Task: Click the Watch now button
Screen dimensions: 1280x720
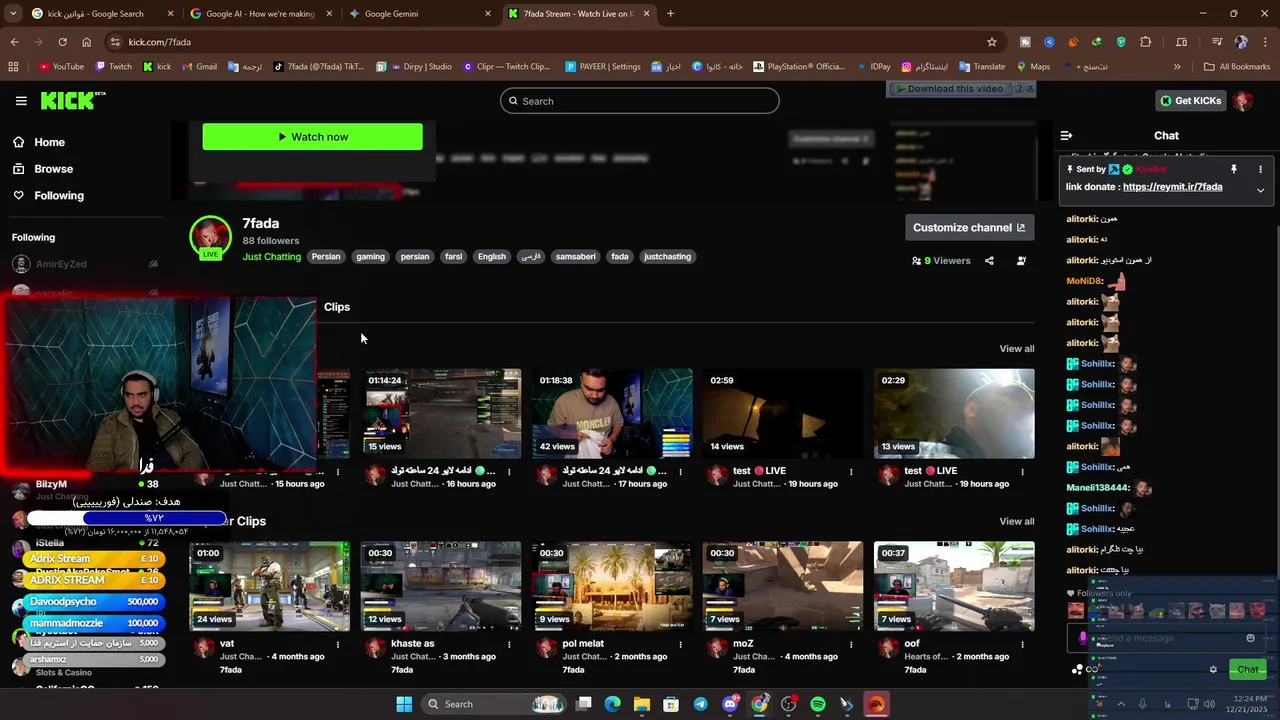Action: coord(312,137)
